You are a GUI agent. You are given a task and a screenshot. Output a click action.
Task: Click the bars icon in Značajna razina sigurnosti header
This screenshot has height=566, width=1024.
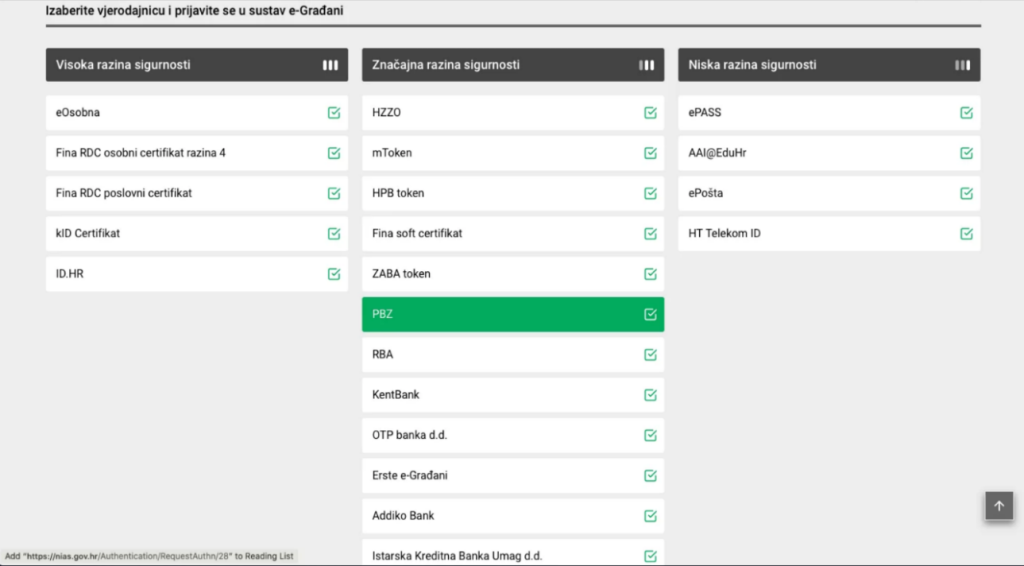pos(647,65)
